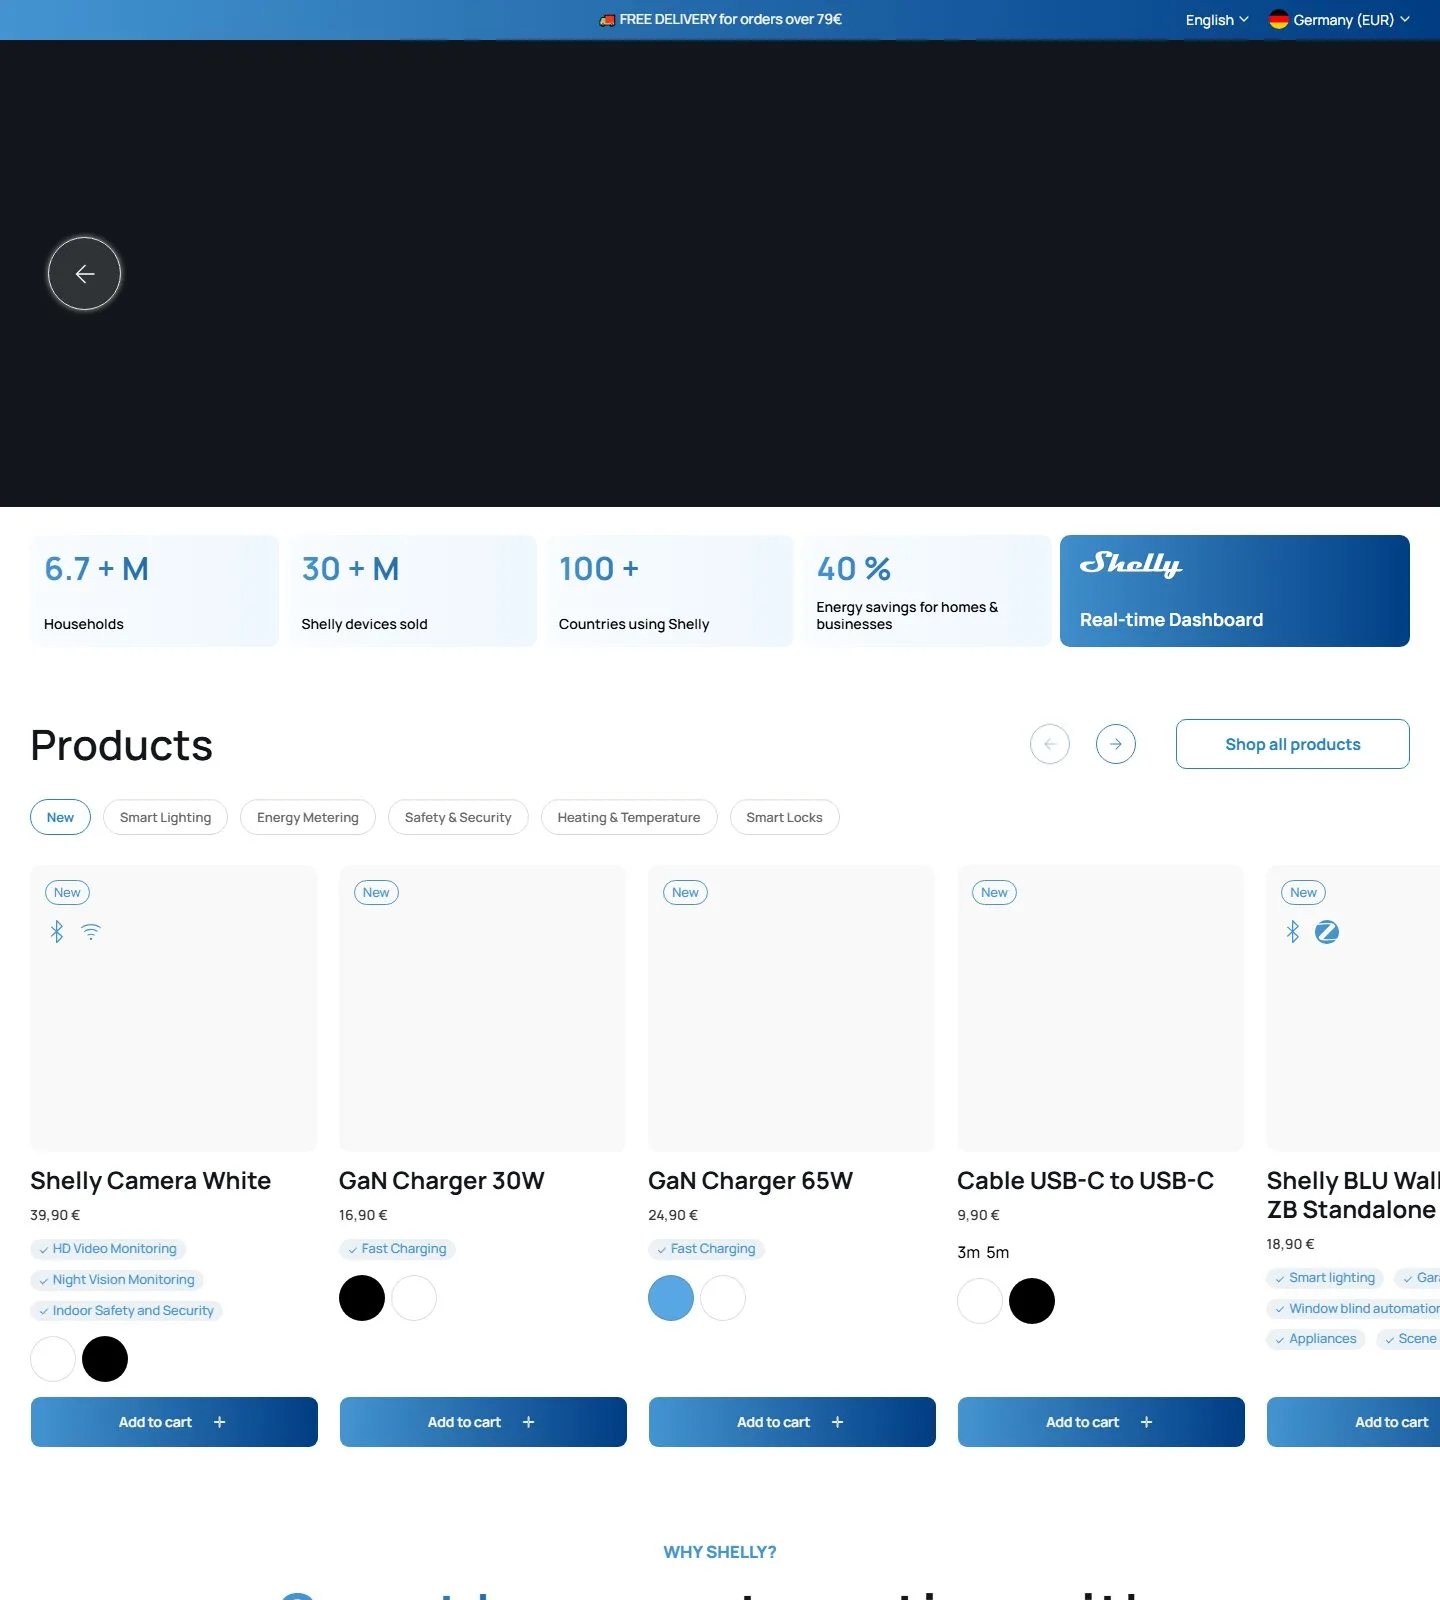
Task: Add Cable USB-C to USB-C to cart
Action: [1101, 1422]
